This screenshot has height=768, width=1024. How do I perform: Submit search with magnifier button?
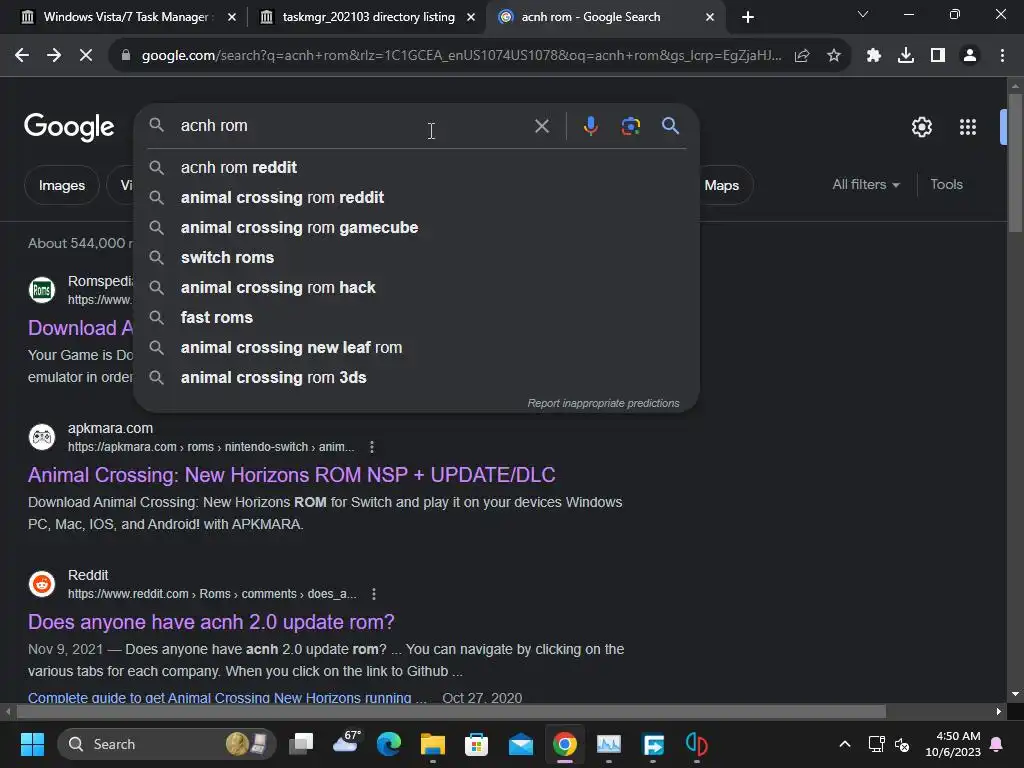point(670,125)
